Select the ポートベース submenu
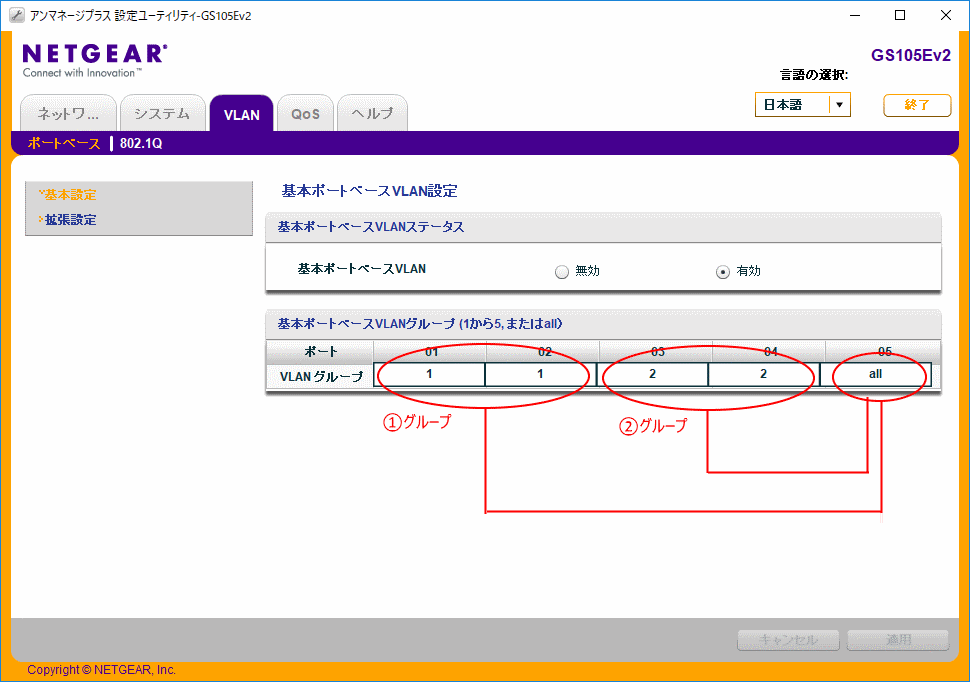Screen dimensions: 970x682 click(x=64, y=144)
